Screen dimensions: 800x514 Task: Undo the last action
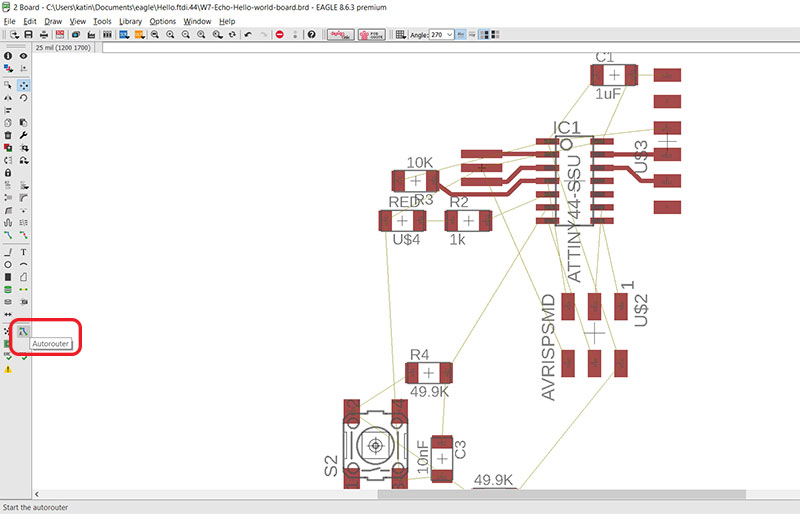(x=248, y=35)
